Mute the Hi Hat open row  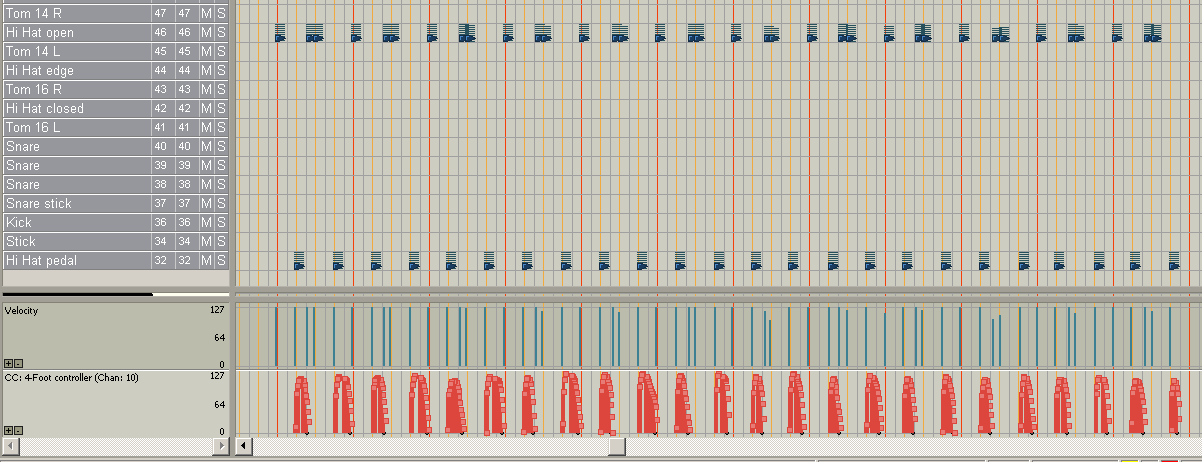[x=206, y=33]
